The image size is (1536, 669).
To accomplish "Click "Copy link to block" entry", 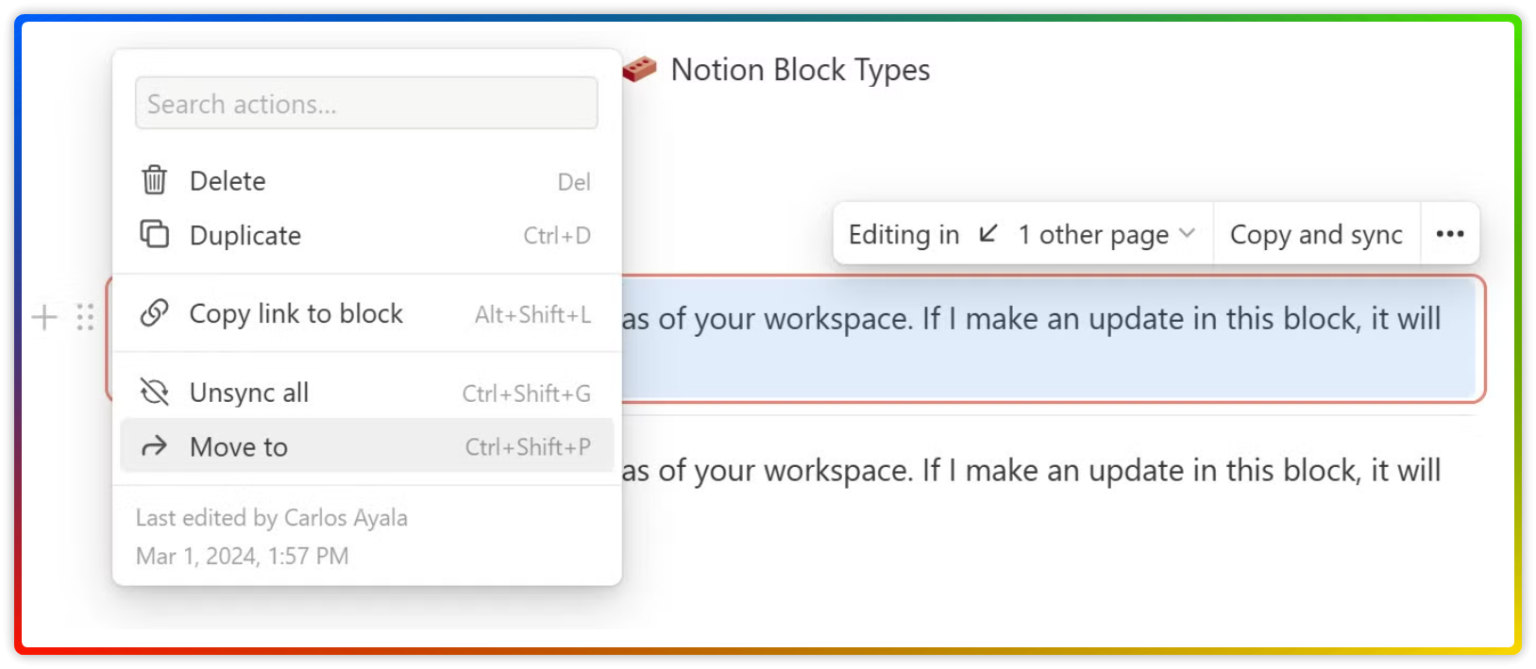I will tap(296, 313).
